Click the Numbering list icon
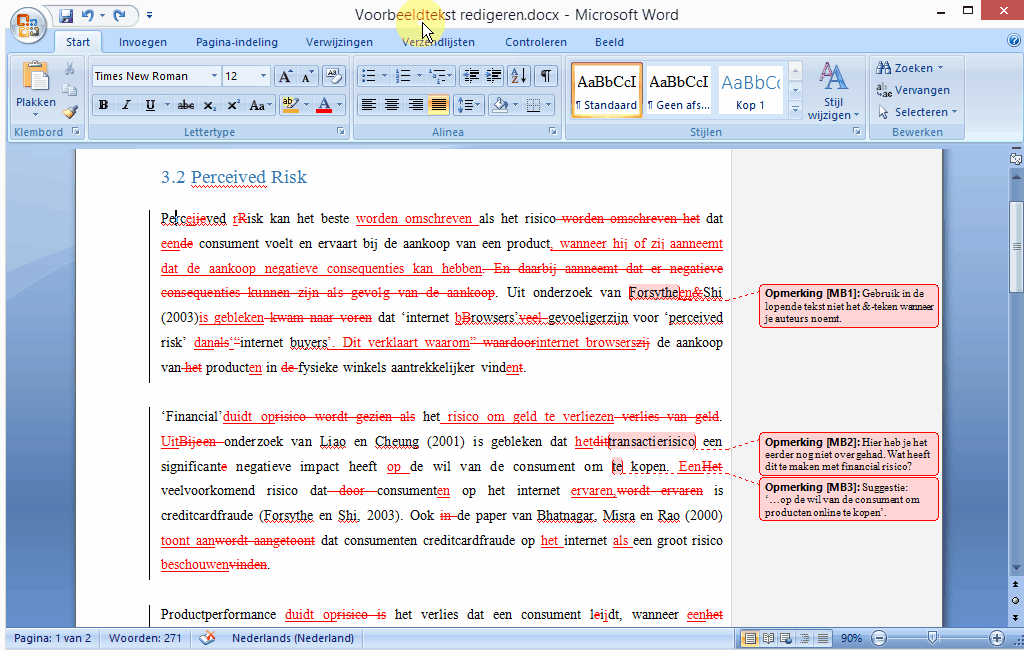Viewport: 1024px width, 650px height. coord(404,76)
